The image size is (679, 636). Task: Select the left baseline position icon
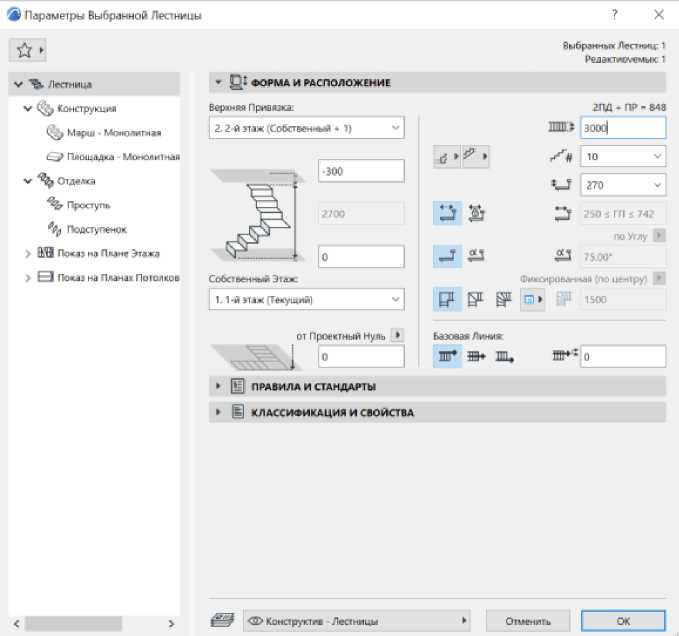[x=447, y=355]
